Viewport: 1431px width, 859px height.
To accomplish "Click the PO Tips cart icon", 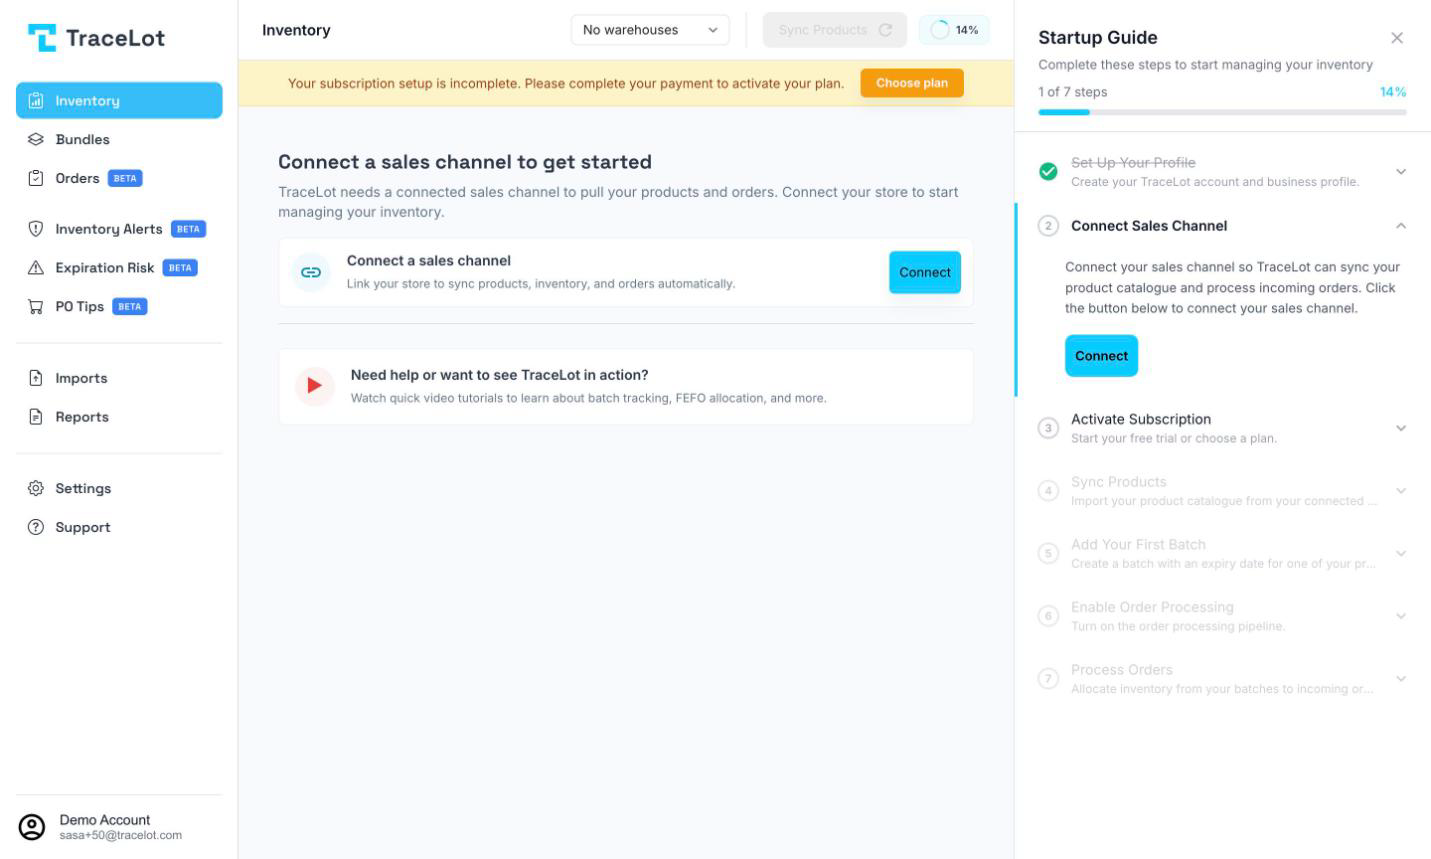I will click(36, 306).
